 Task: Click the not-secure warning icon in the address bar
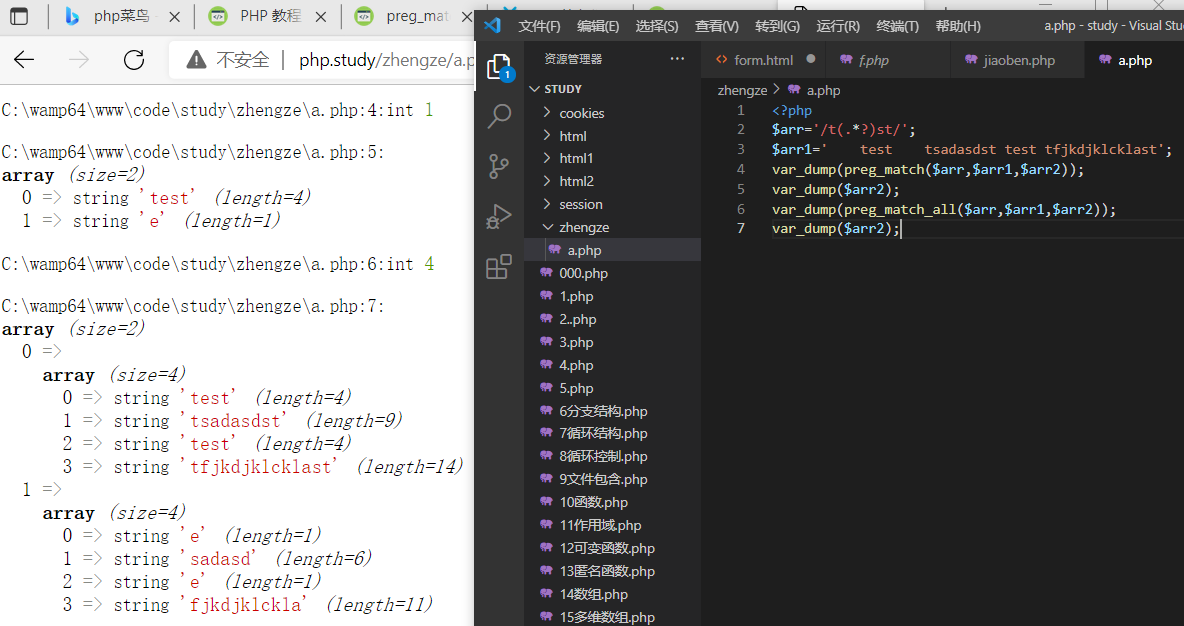tap(196, 60)
